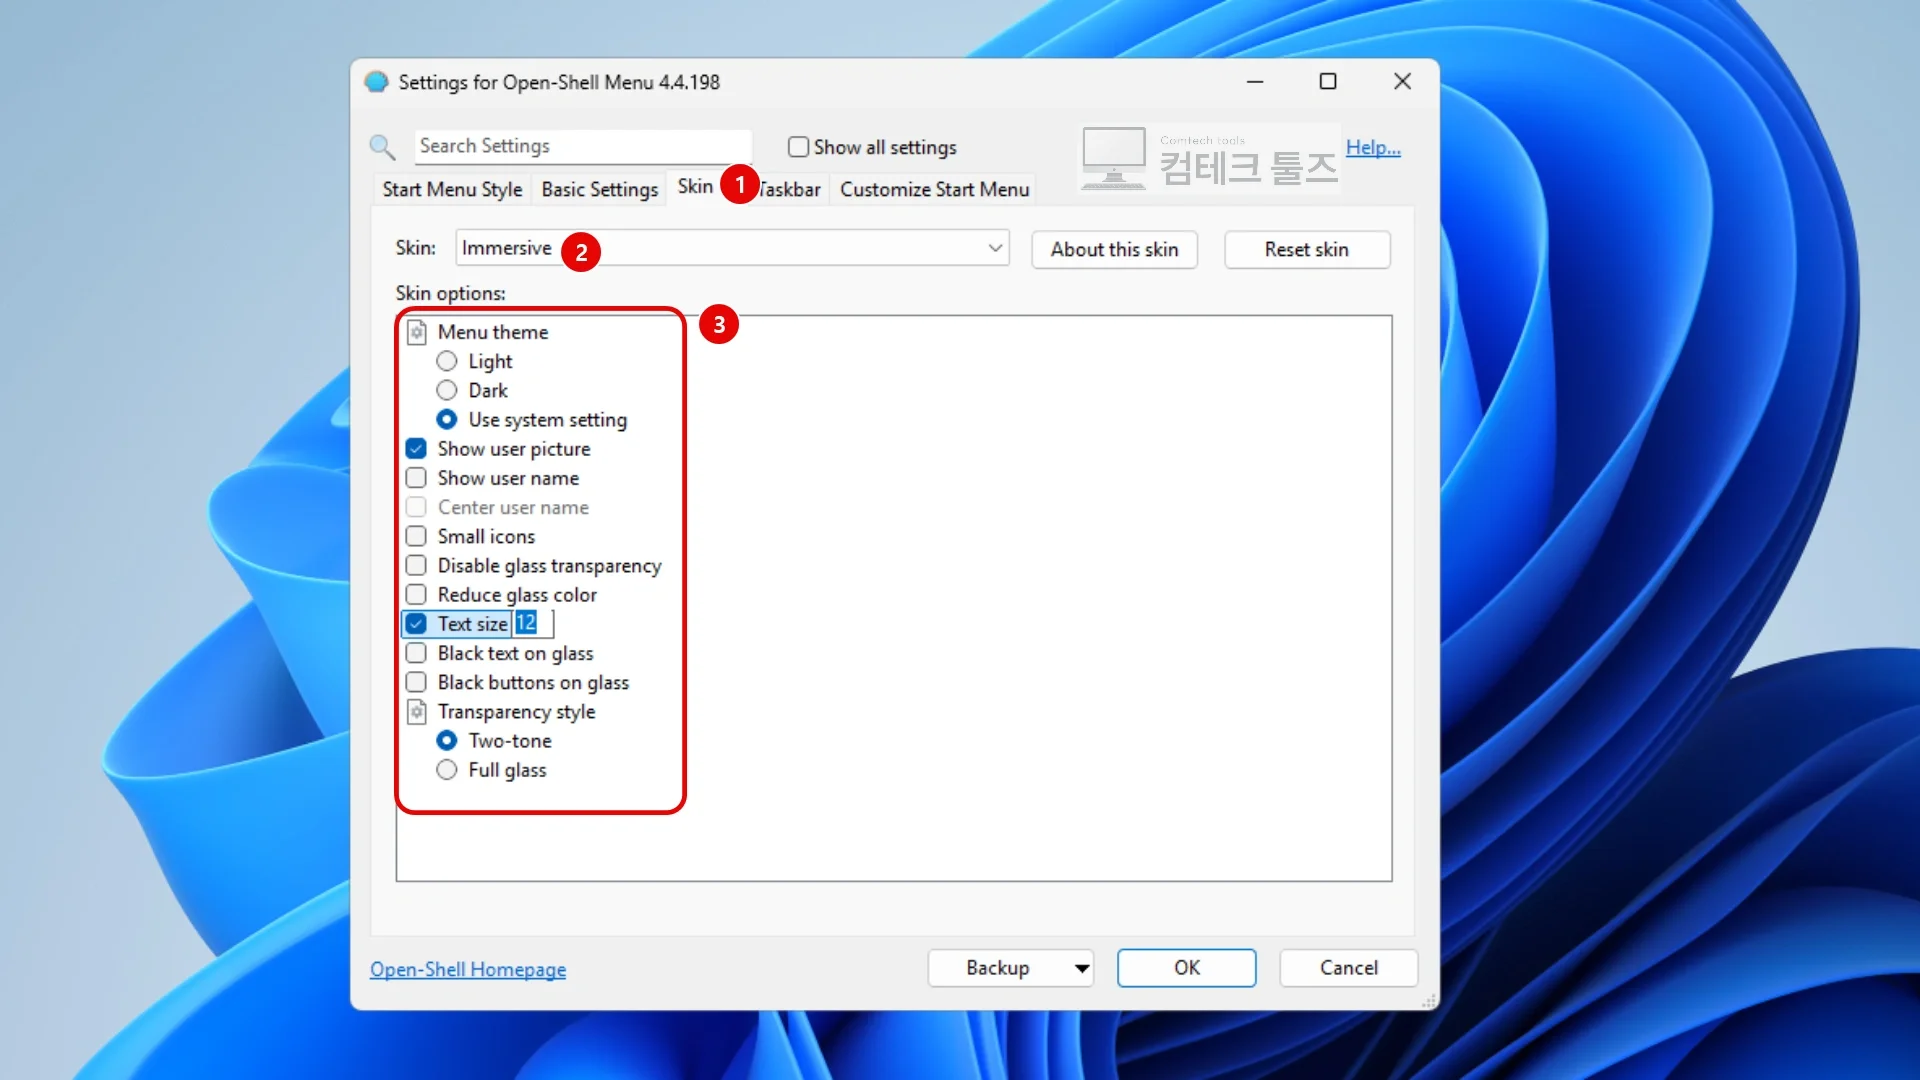Select Full glass transparency style
1920x1080 pixels.
447,770
